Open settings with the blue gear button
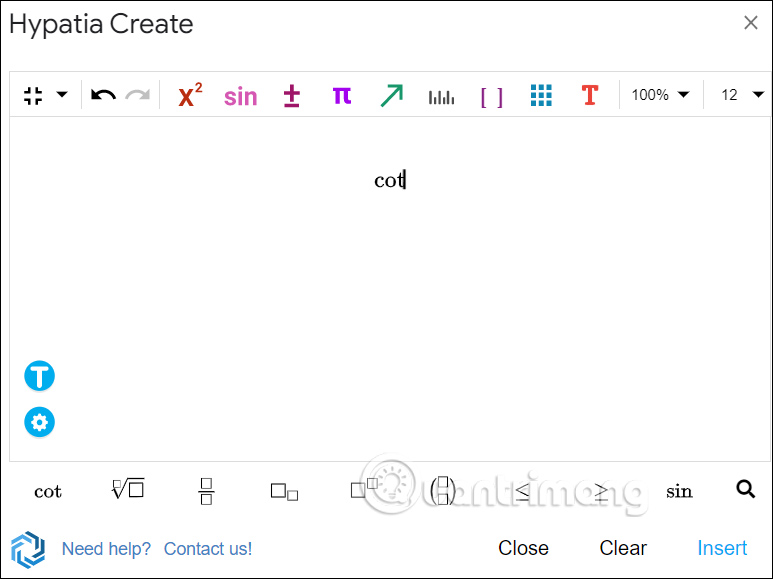773x579 pixels. 39,422
